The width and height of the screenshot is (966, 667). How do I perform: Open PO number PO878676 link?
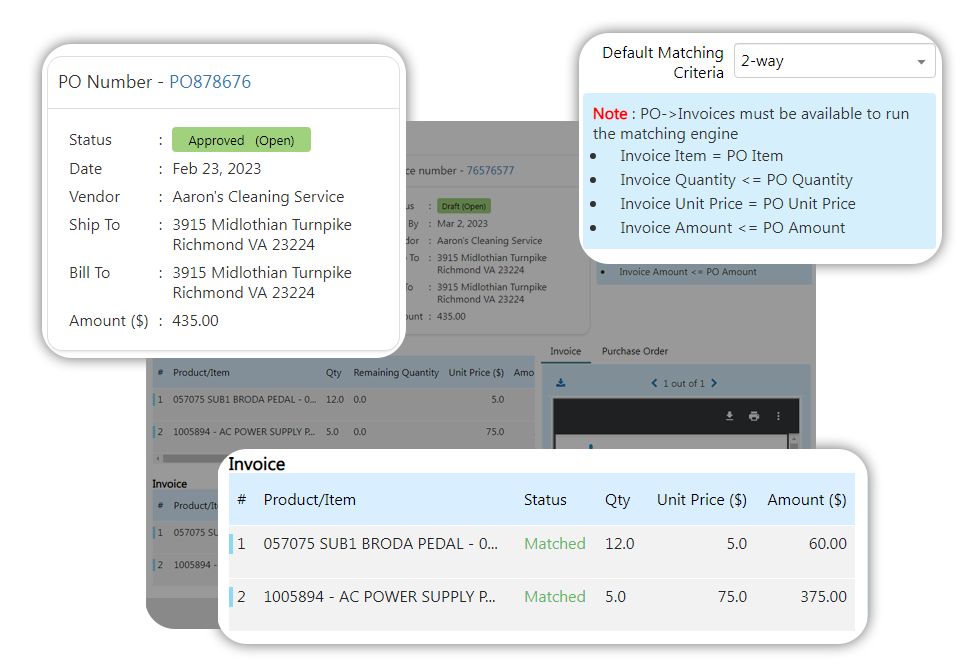(210, 82)
